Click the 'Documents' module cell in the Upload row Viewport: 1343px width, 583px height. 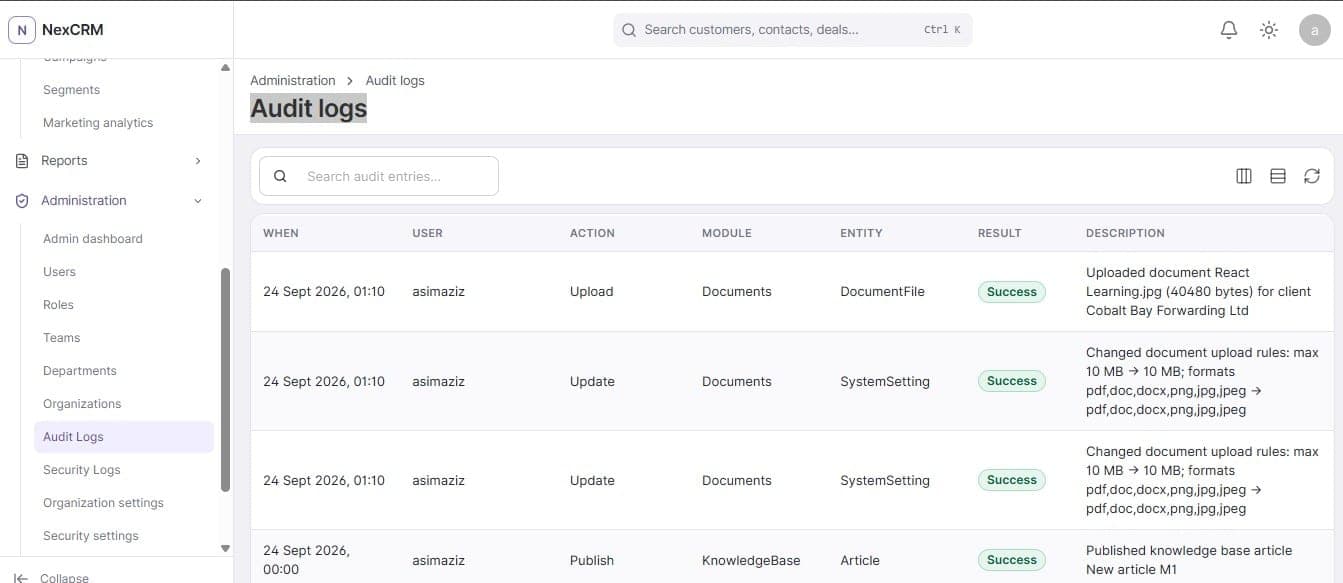pyautogui.click(x=737, y=292)
